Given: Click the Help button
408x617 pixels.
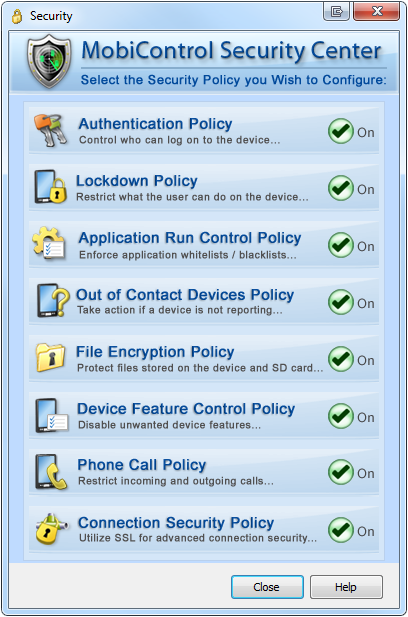Looking at the screenshot, I should (346, 587).
